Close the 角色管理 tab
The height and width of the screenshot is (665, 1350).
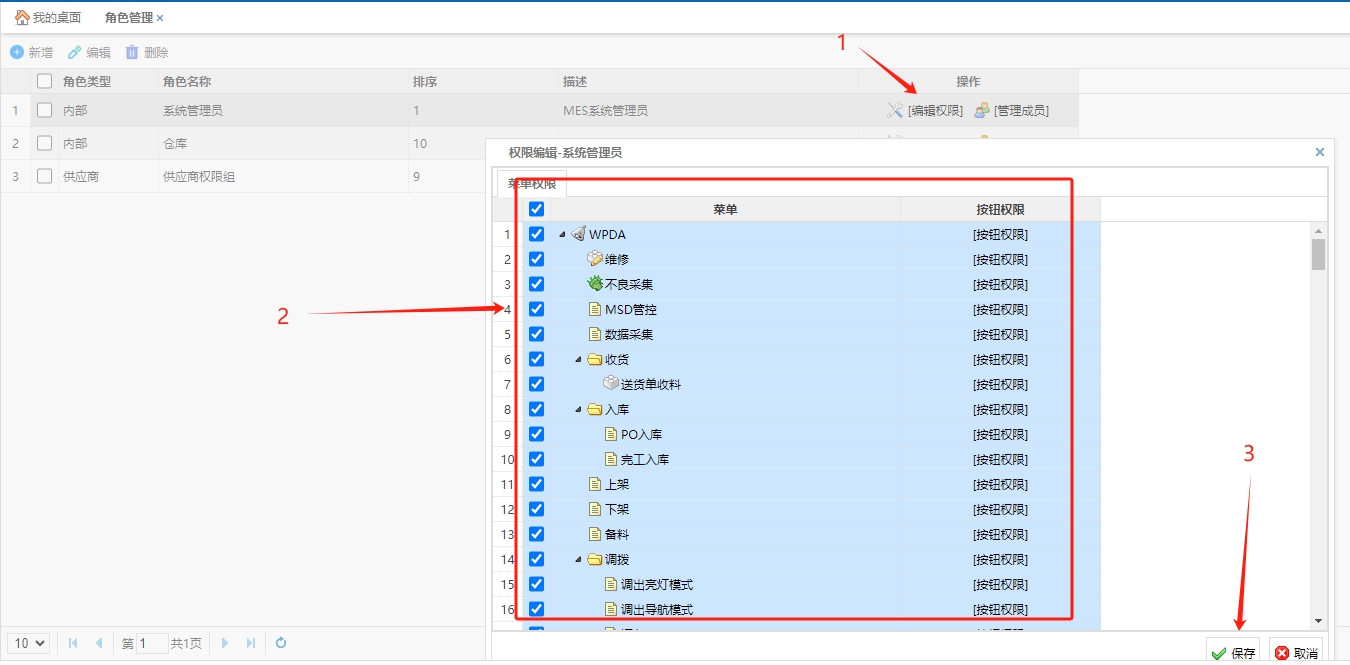point(160,18)
